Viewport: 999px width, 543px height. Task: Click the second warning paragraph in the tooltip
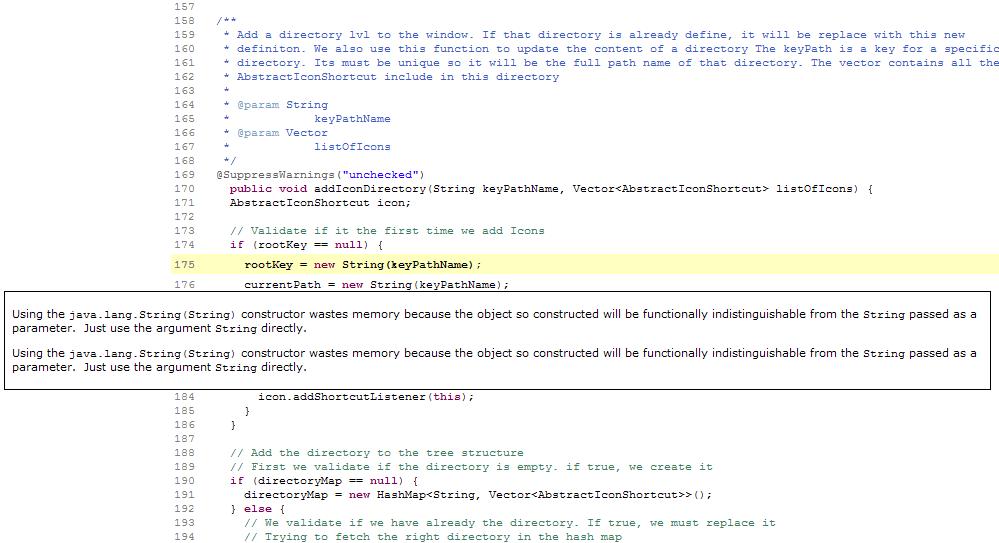pyautogui.click(x=494, y=360)
